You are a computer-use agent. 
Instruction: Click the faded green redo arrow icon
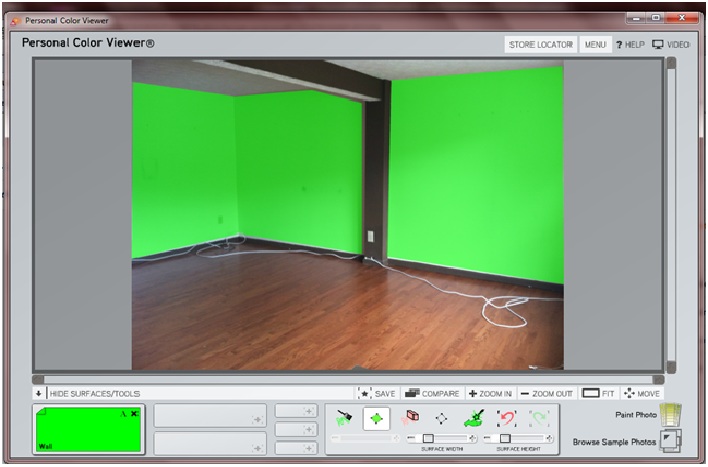[x=539, y=418]
